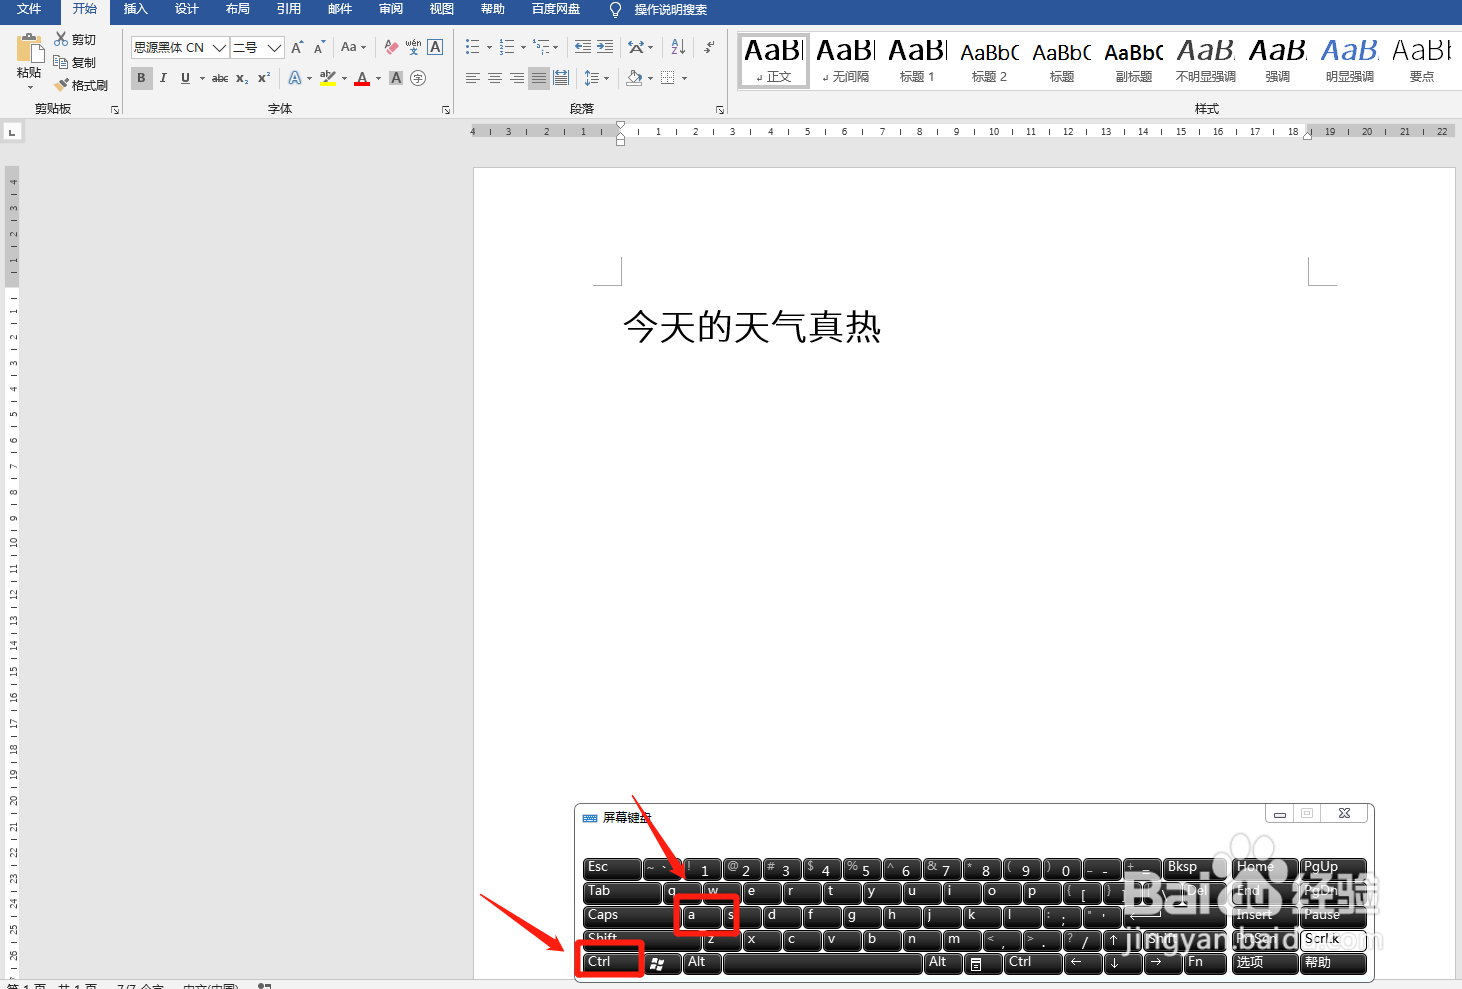Switch to the 插入 ribbon tab
1462x989 pixels.
click(135, 12)
